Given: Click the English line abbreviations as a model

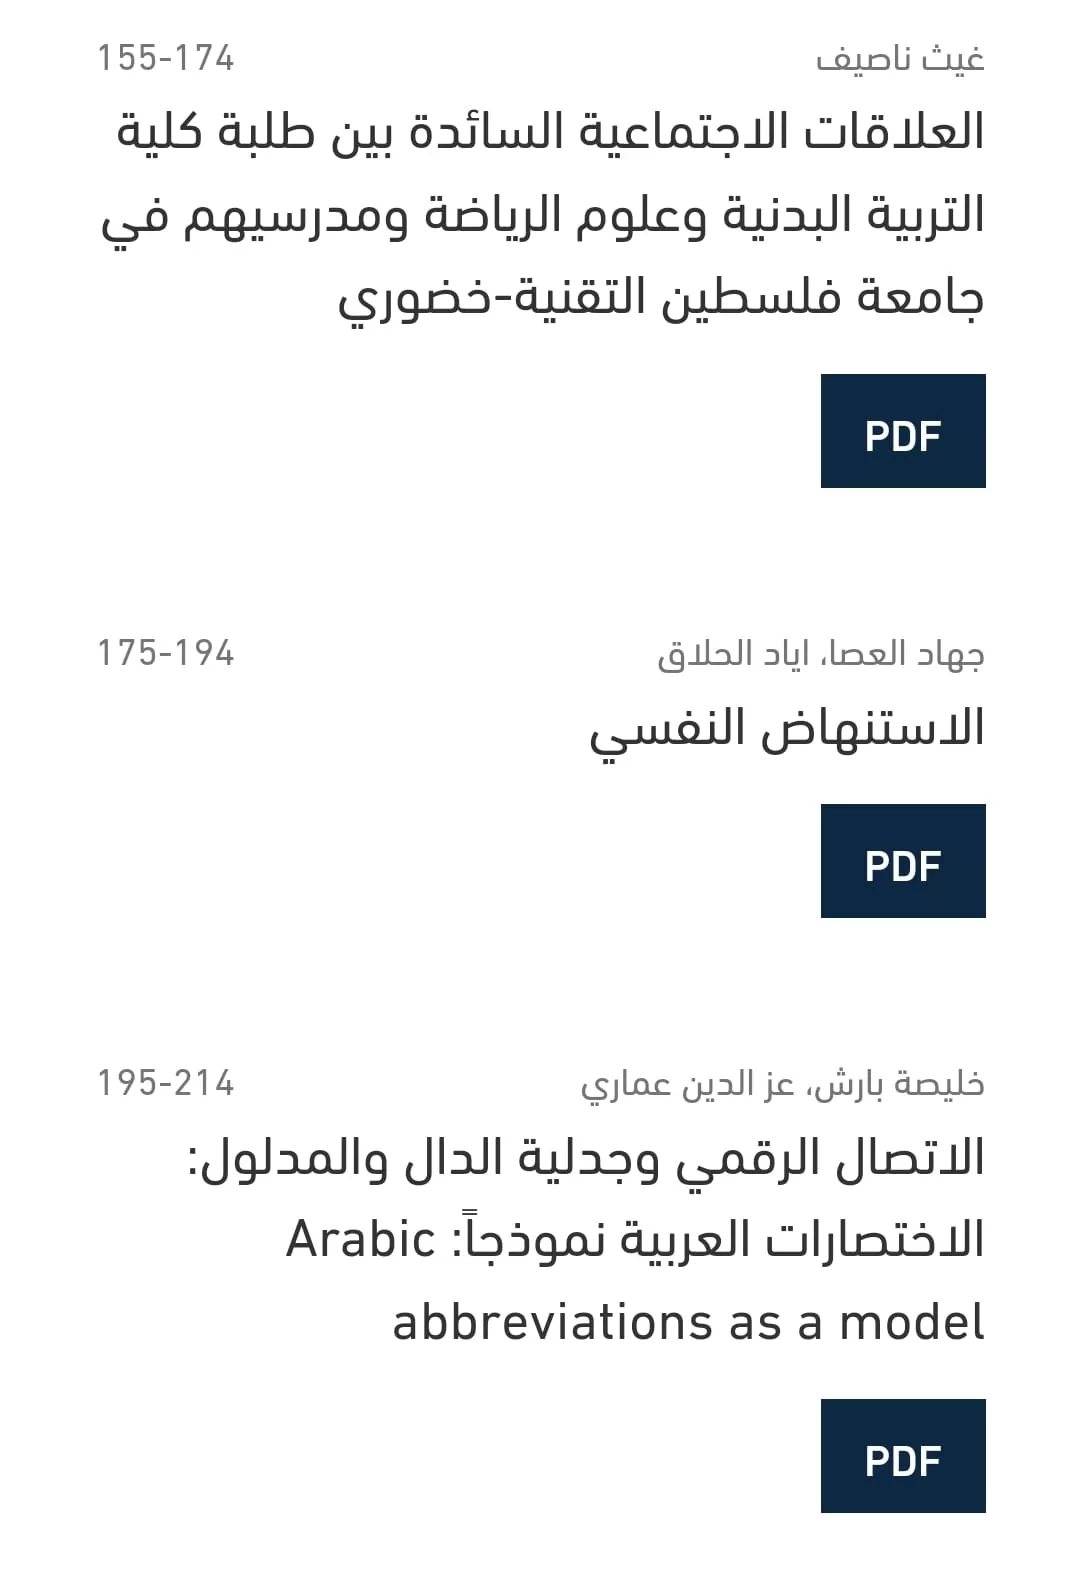Looking at the screenshot, I should [689, 1323].
